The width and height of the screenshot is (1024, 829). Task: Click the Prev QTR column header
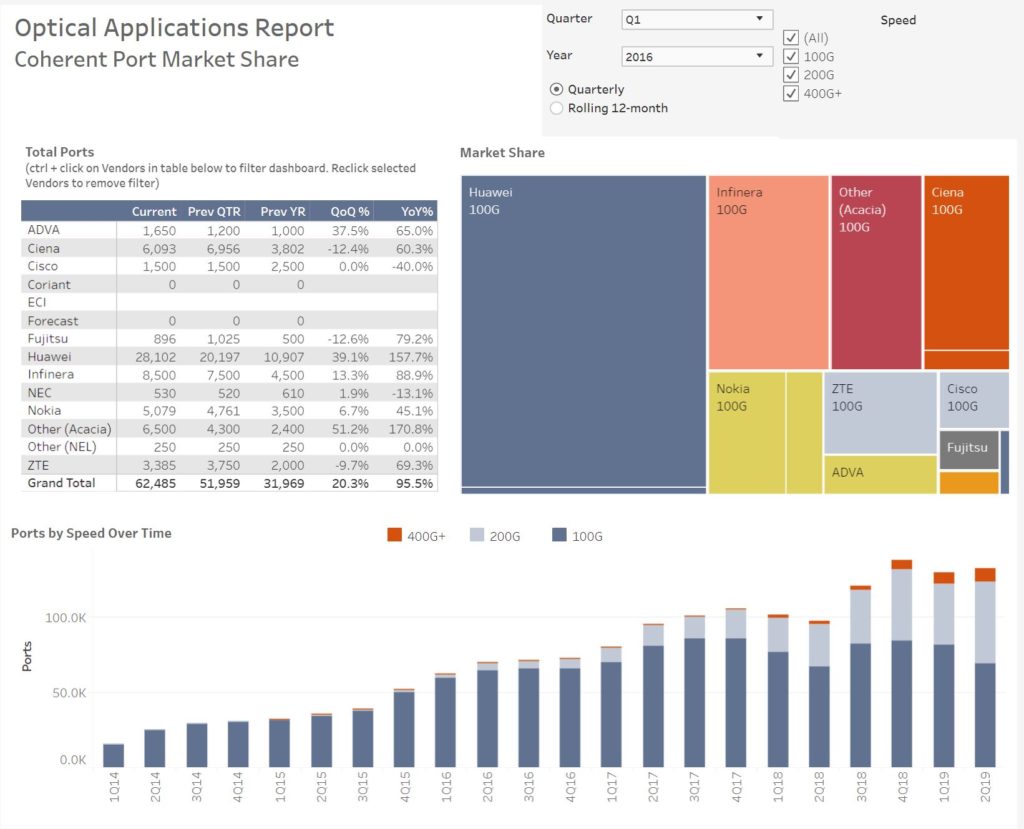click(x=214, y=211)
